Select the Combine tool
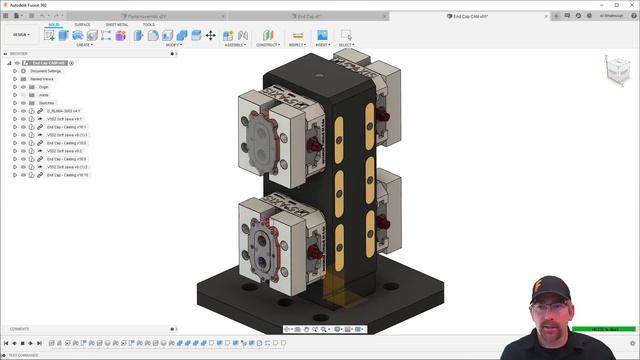640x360 pixels. point(182,35)
